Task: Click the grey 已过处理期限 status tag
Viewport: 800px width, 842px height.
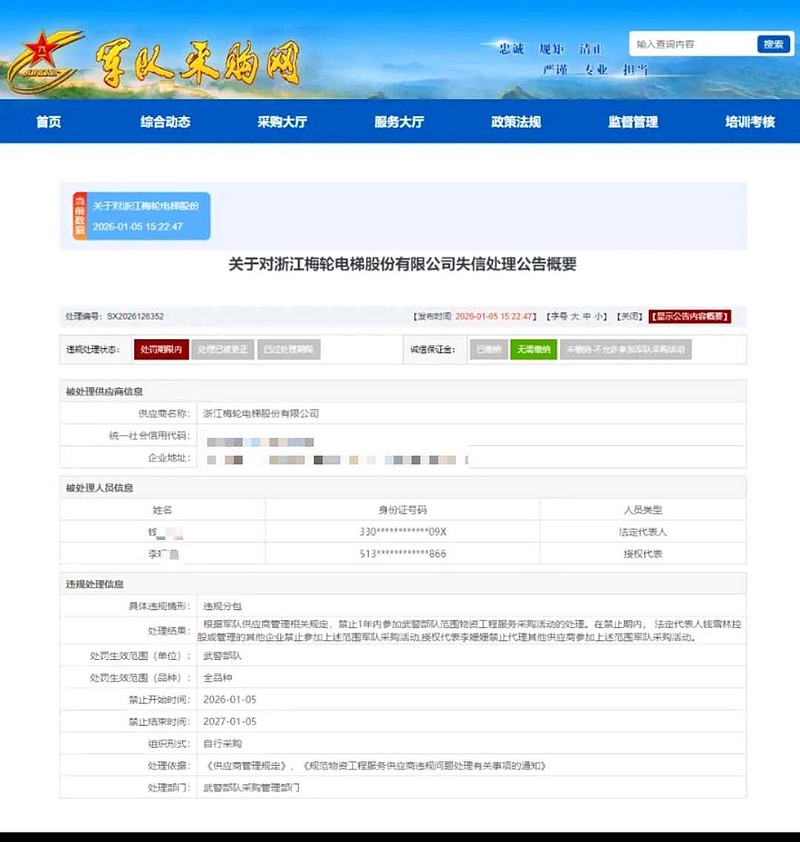Action: [289, 350]
